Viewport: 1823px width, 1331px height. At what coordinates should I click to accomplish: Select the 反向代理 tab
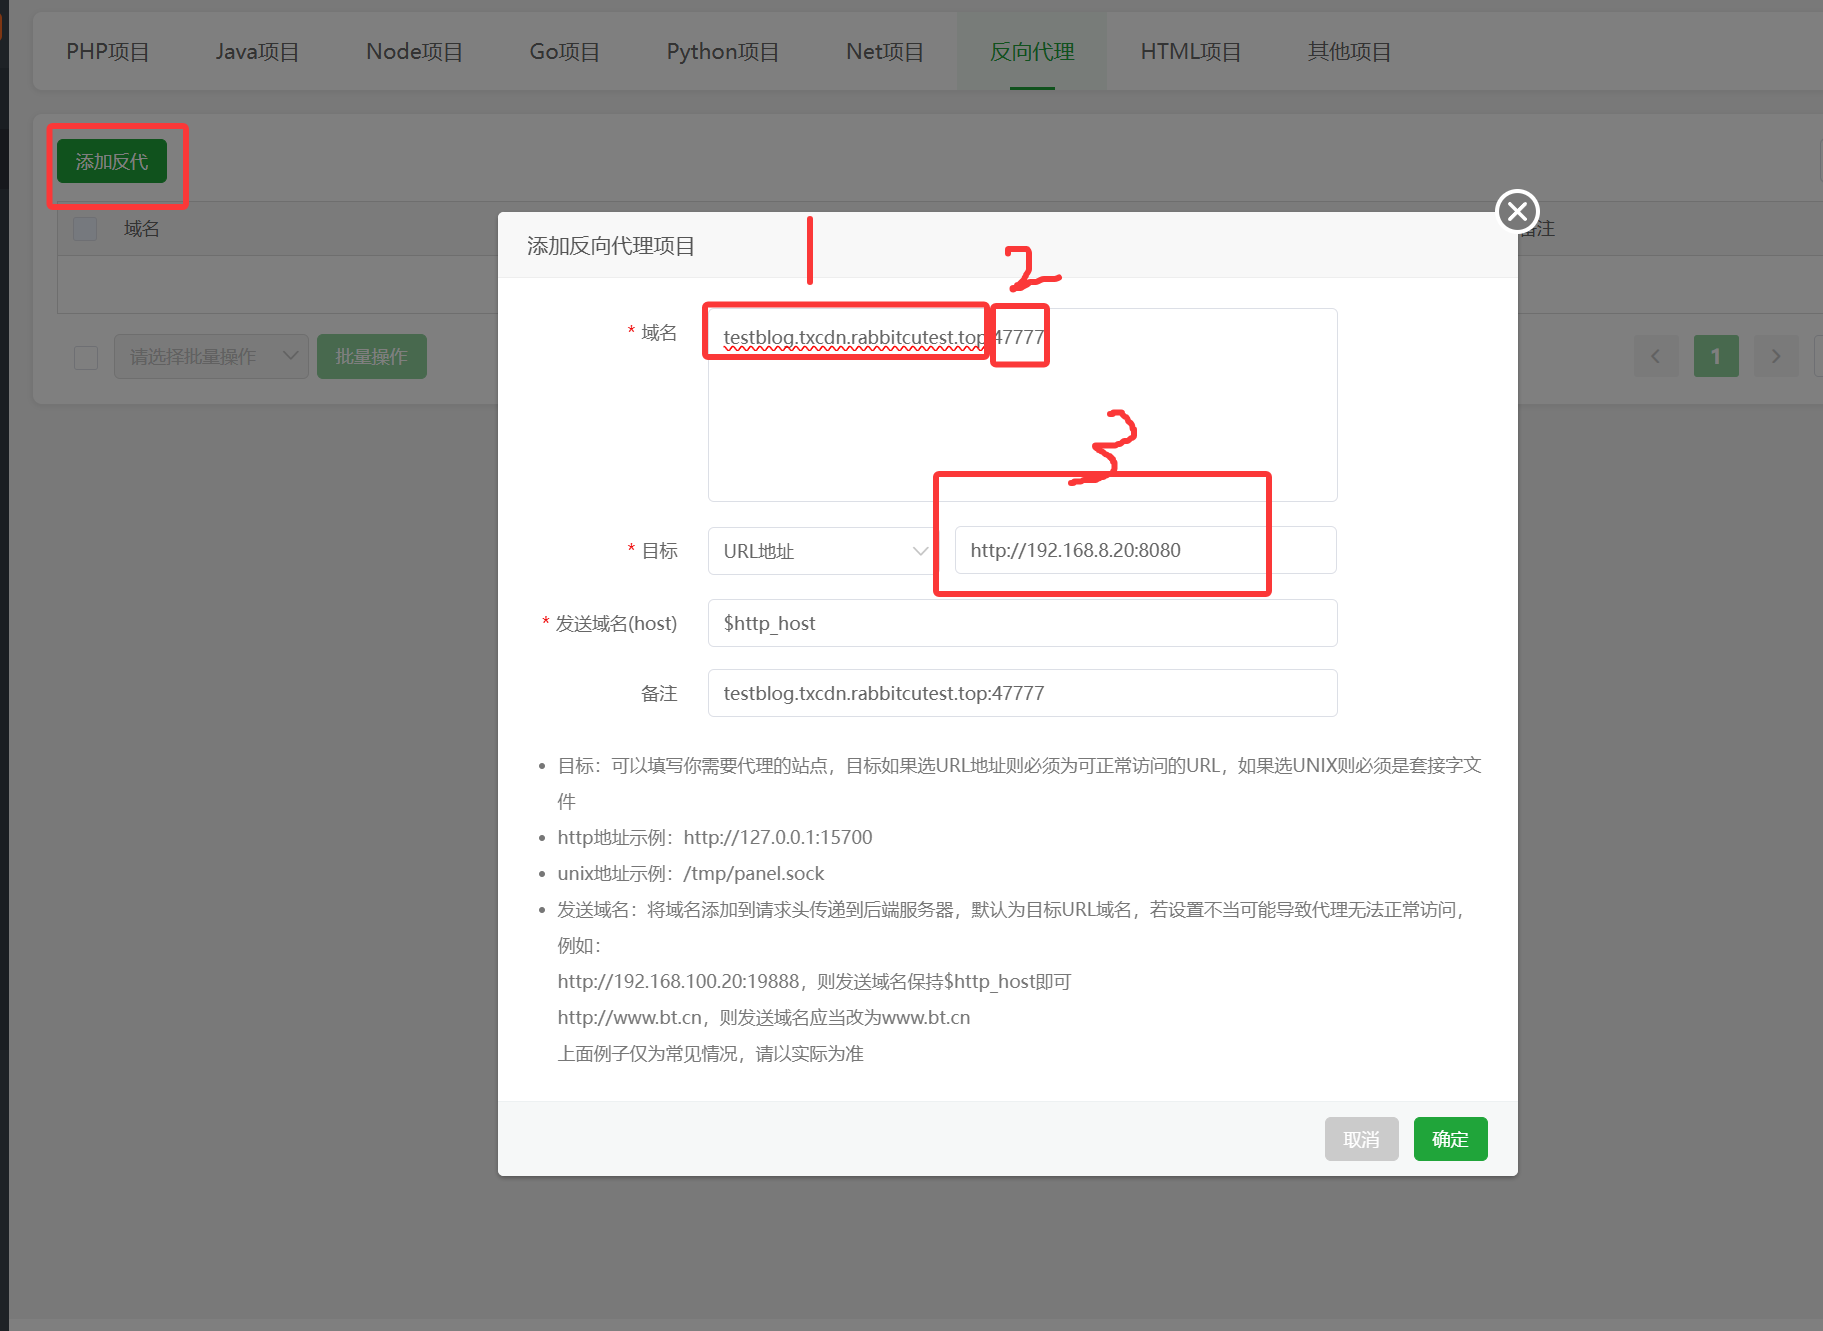(x=1032, y=52)
